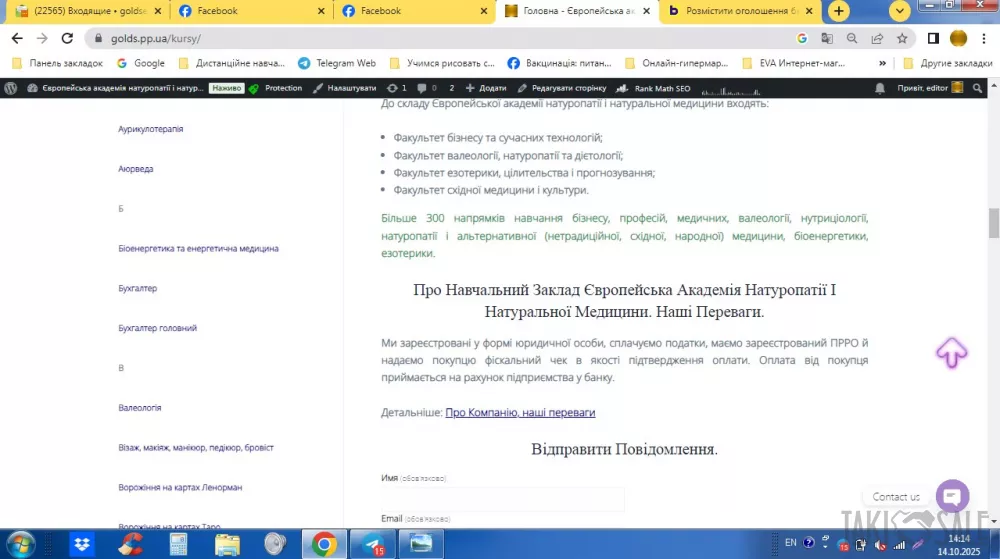Viewport: 1000px width, 559px height.
Task: Click the WordPress logo in admin bar
Action: [x=11, y=88]
